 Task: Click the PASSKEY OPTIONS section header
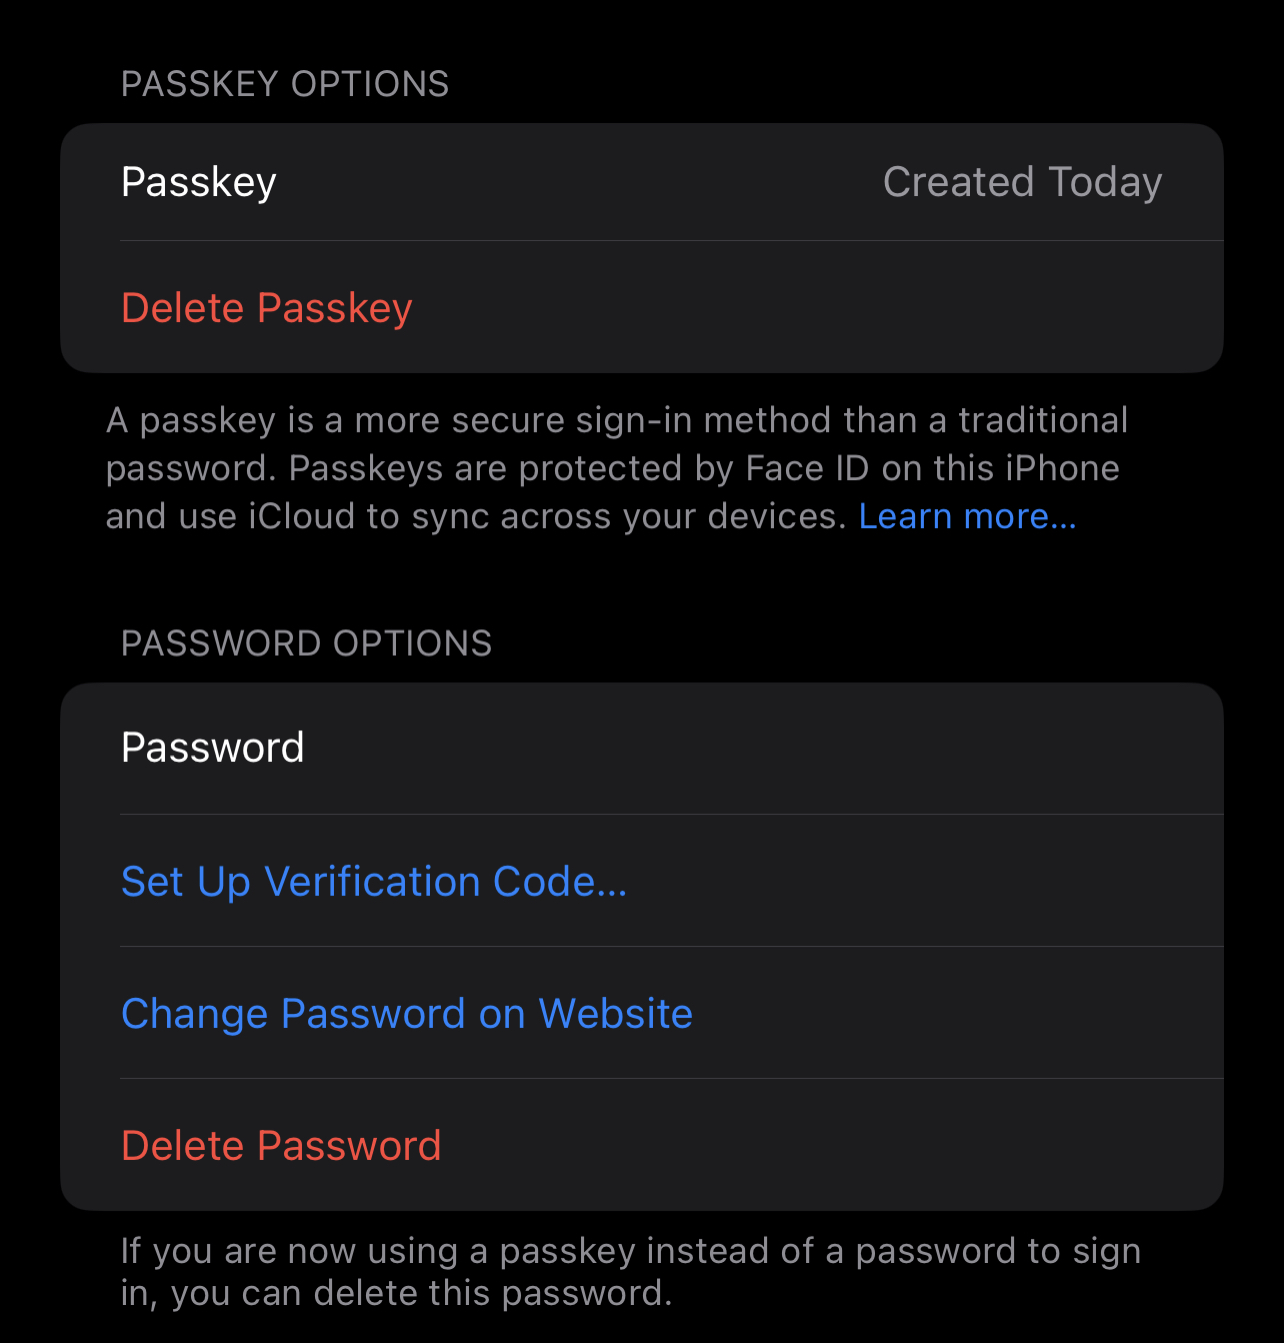285,84
